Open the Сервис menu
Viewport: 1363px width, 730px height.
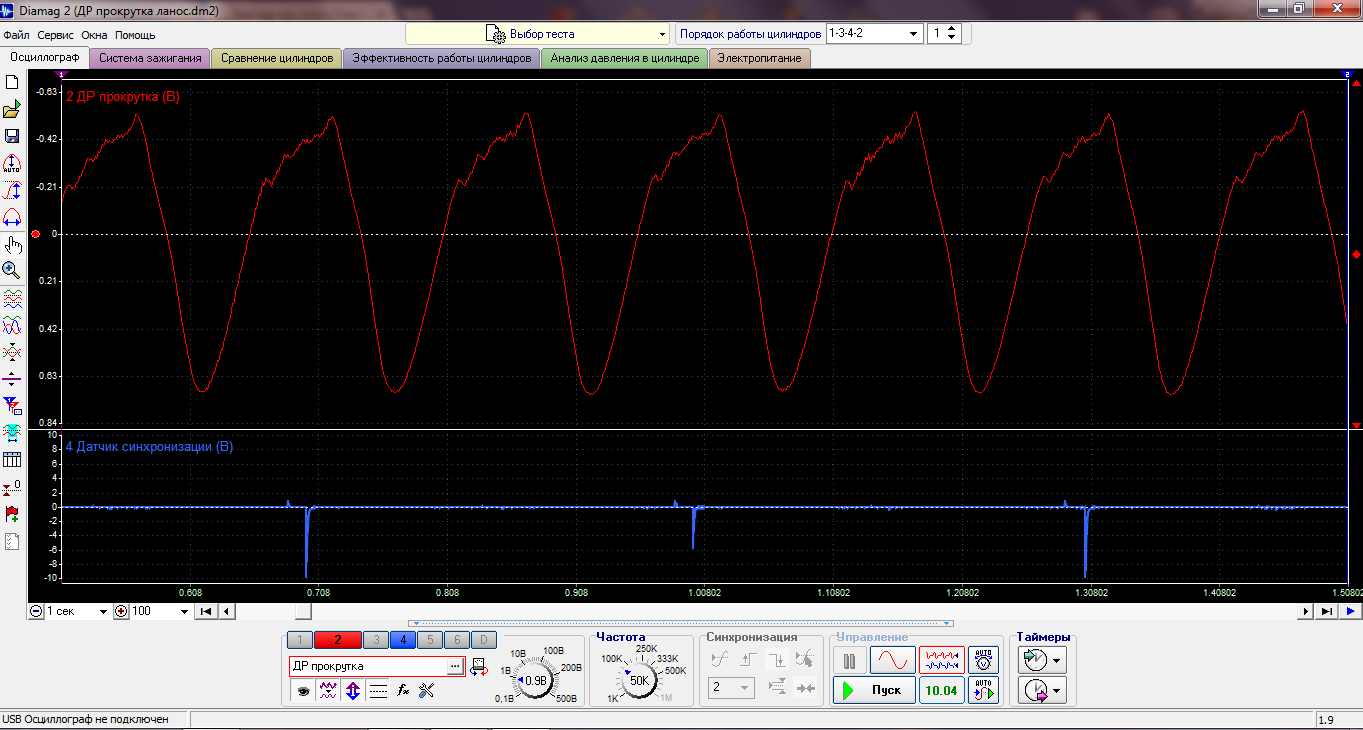[55, 35]
